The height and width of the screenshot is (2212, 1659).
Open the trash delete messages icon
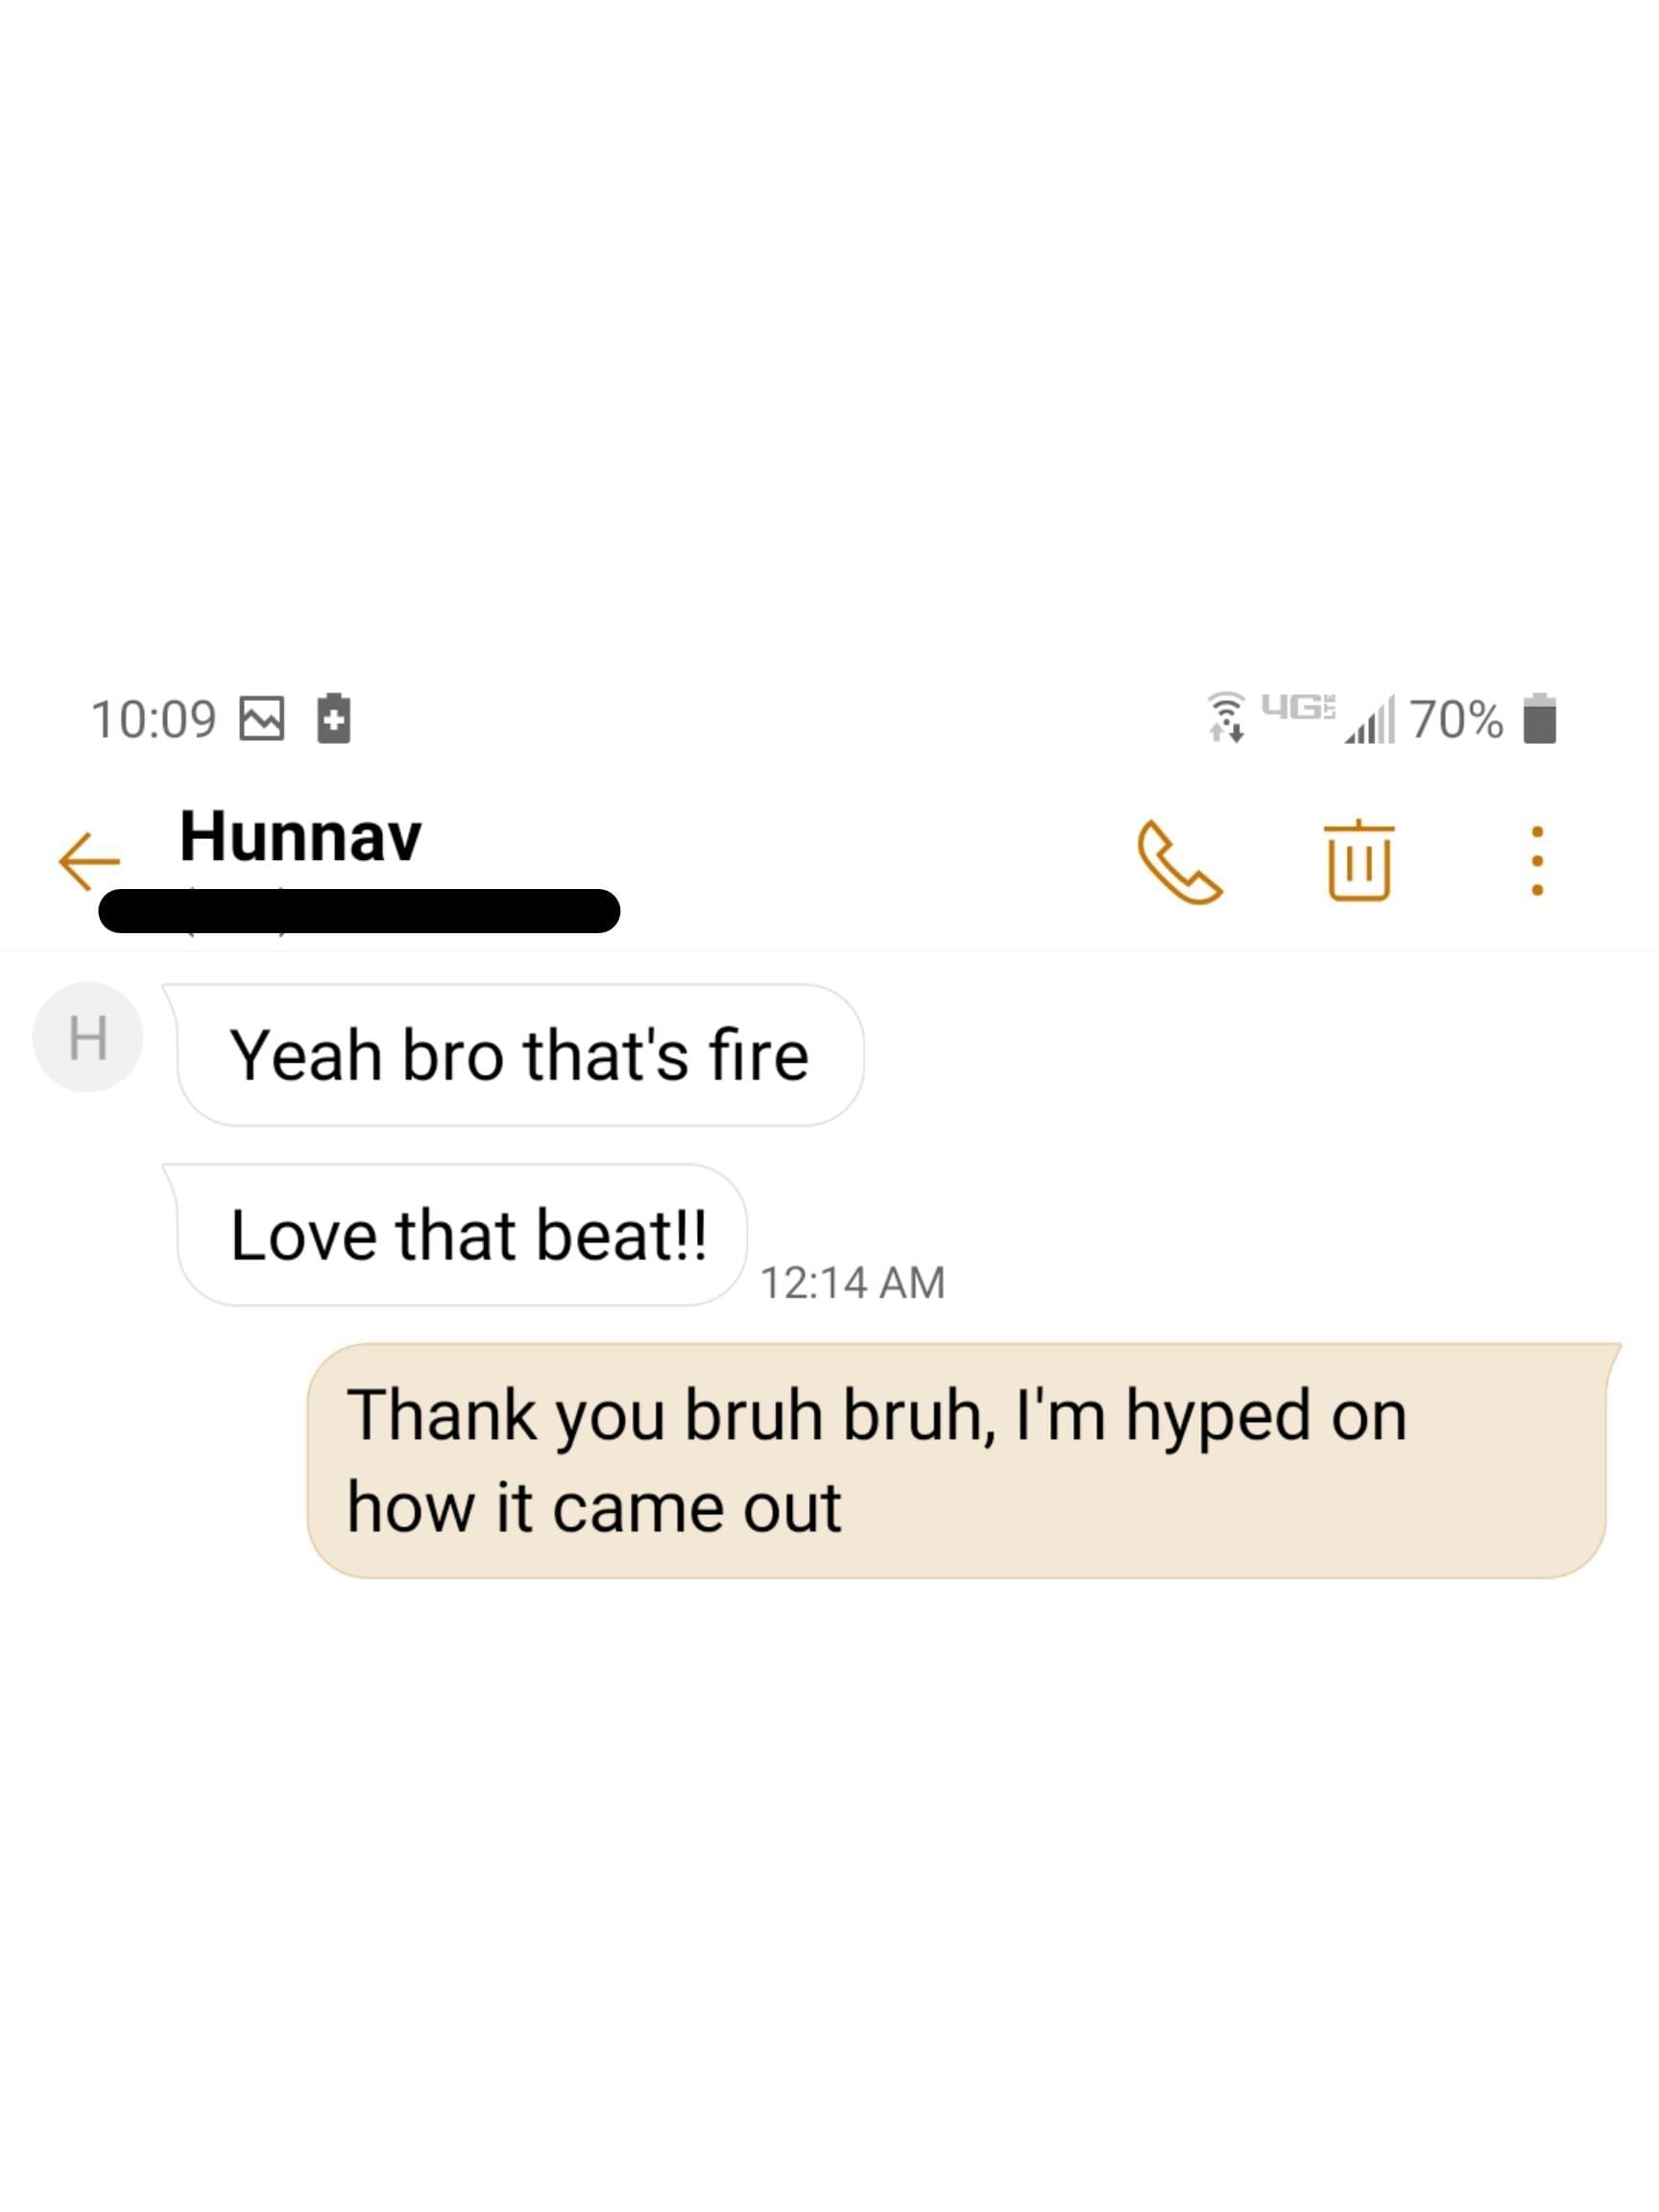(1359, 860)
